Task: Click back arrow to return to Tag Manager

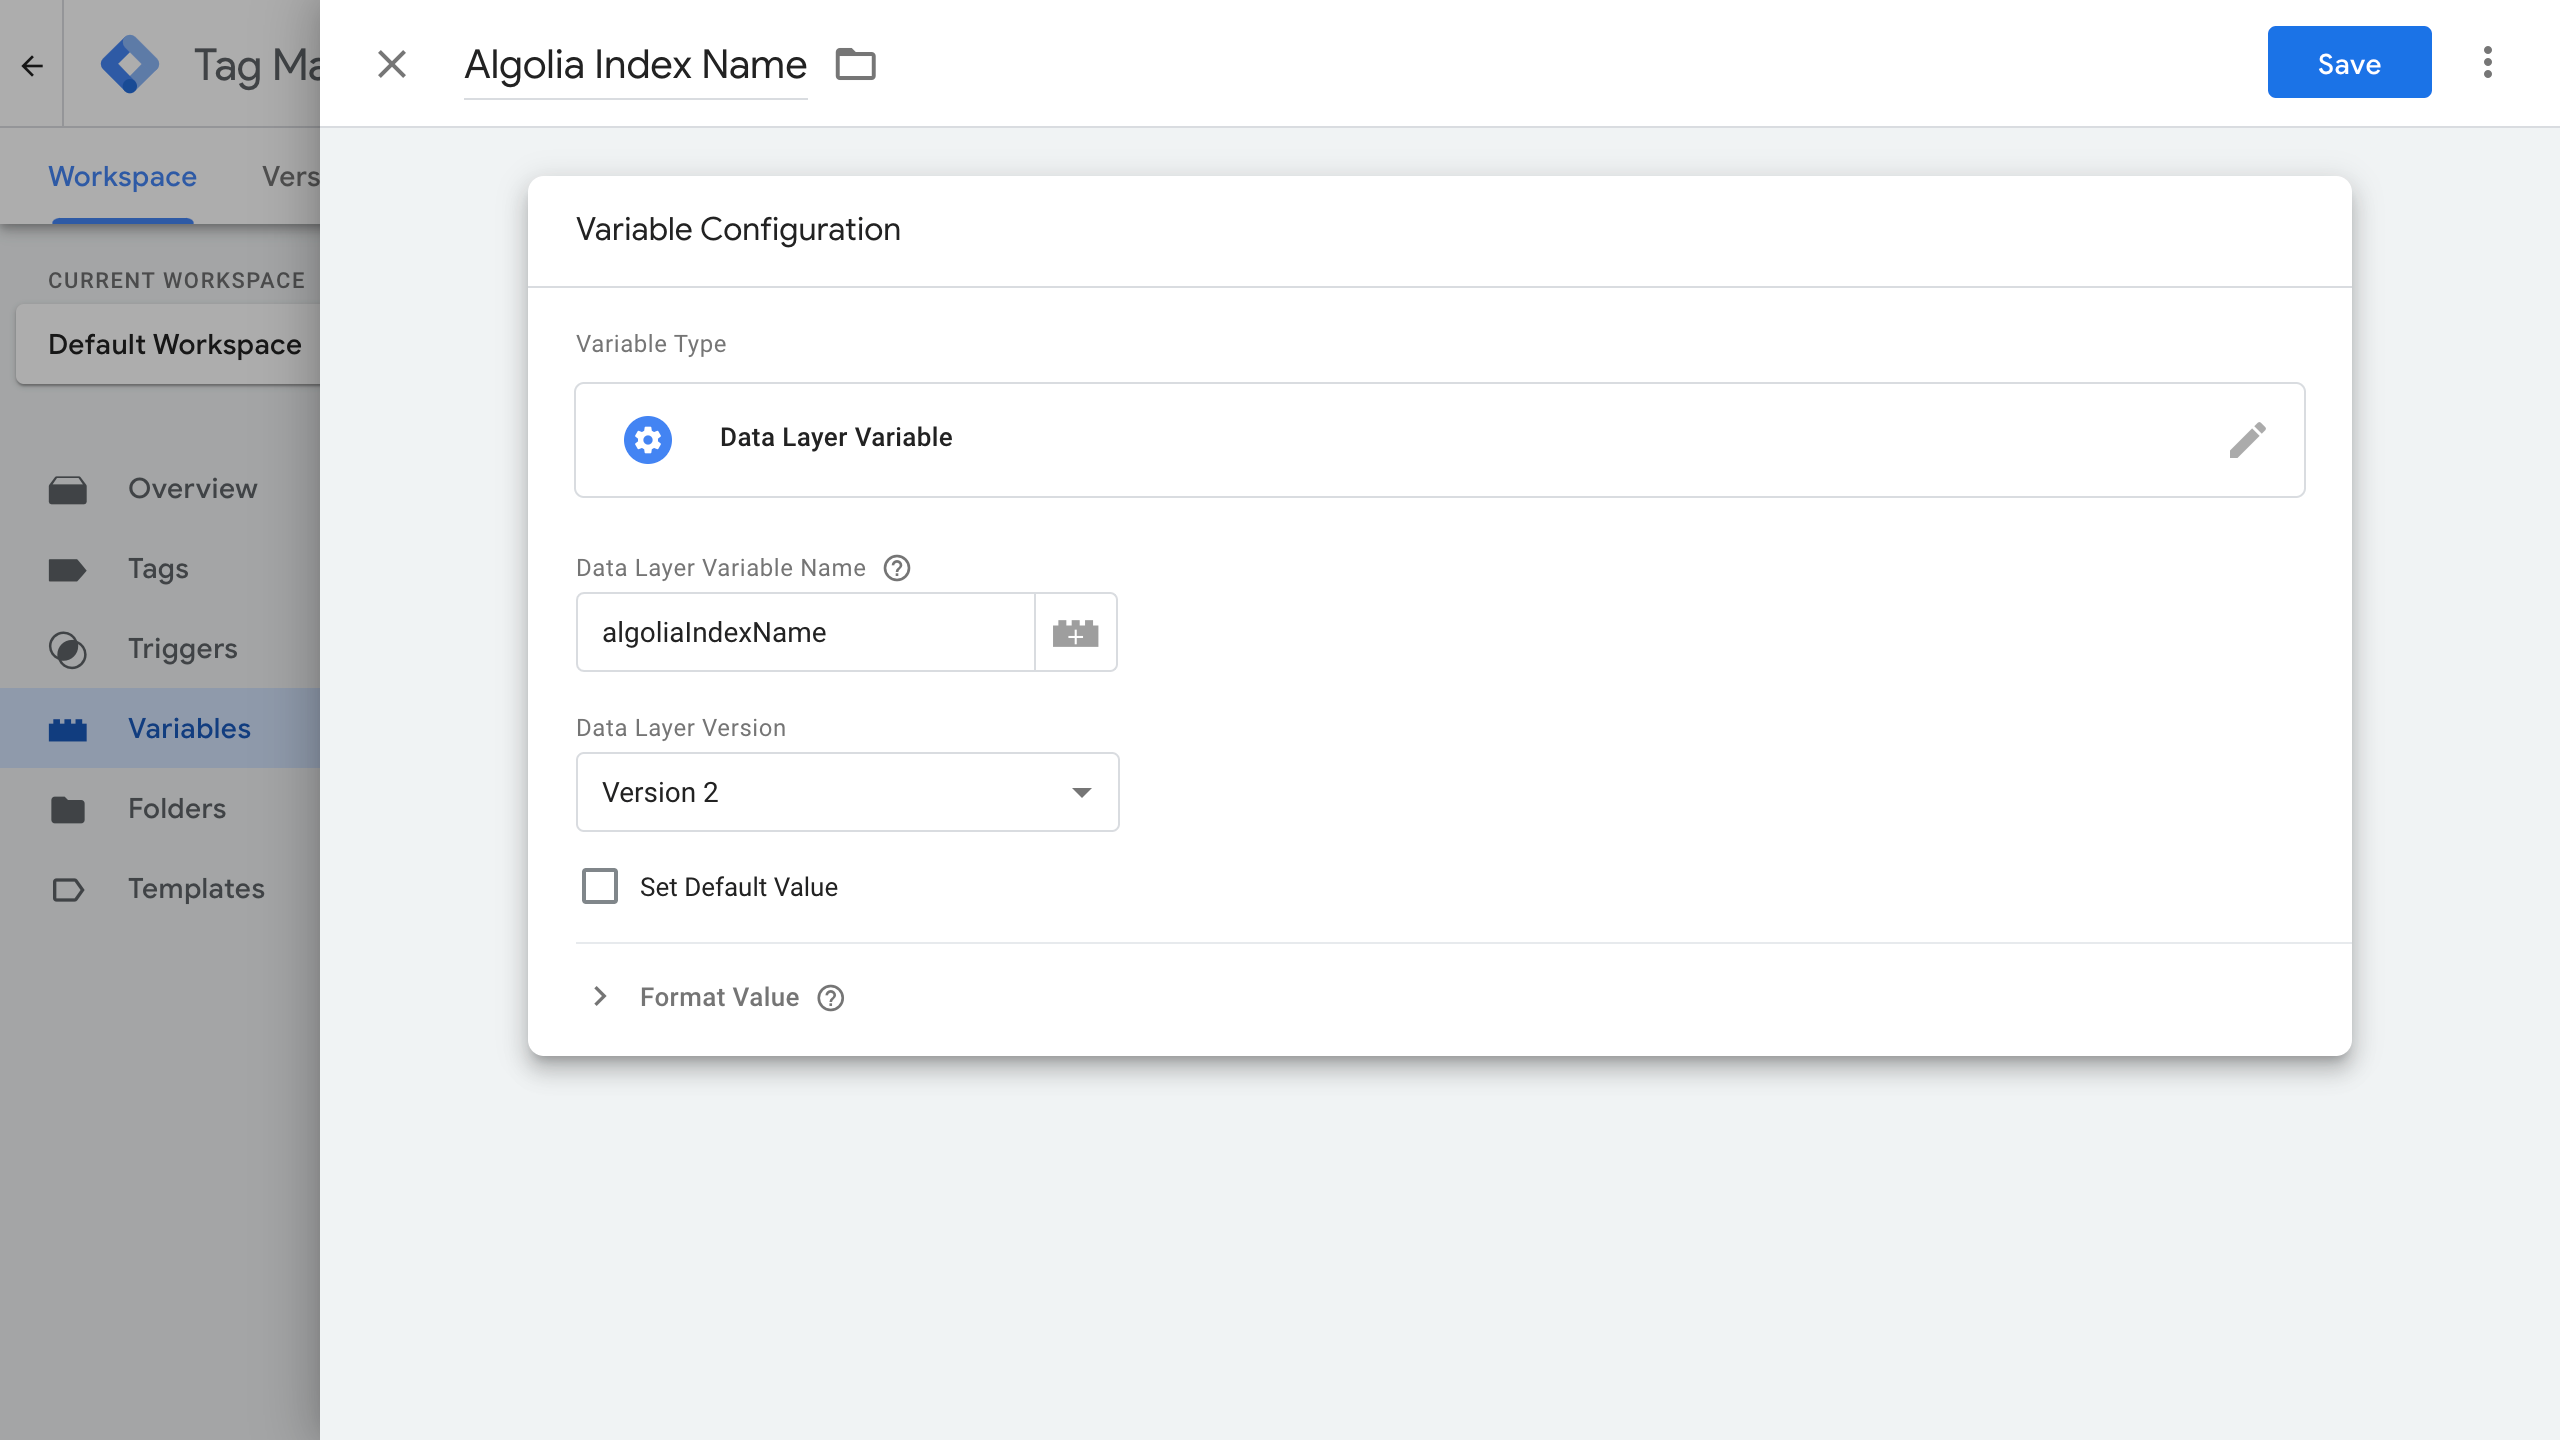Action: (32, 62)
